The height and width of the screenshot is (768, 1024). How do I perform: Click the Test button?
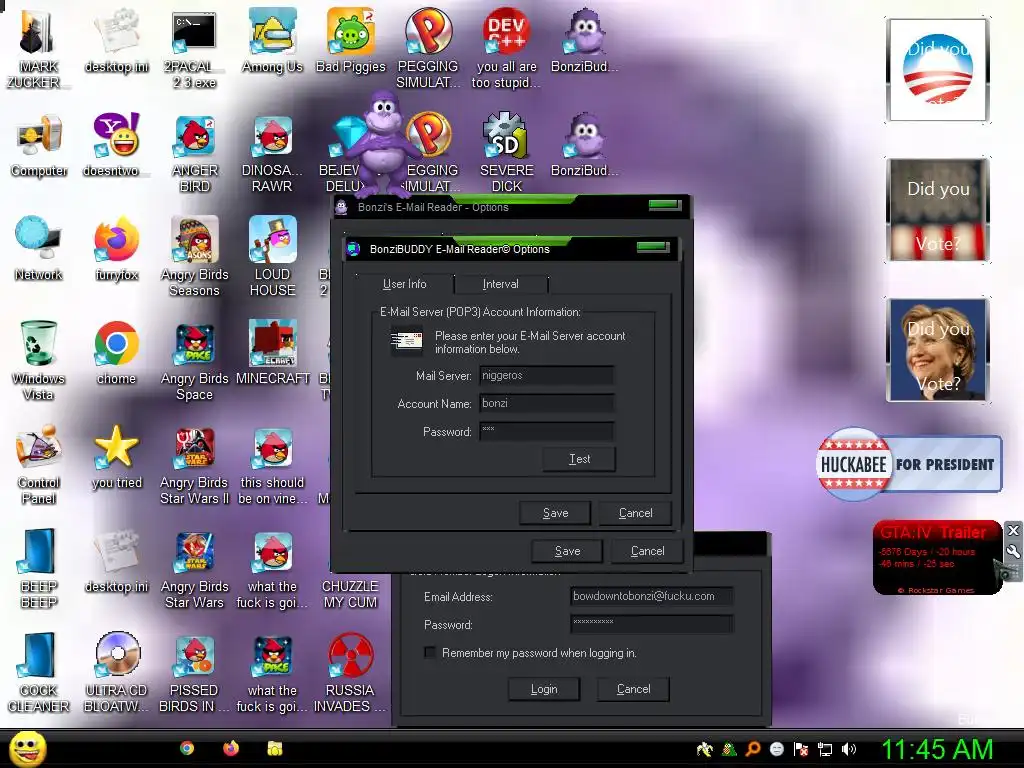(x=579, y=459)
